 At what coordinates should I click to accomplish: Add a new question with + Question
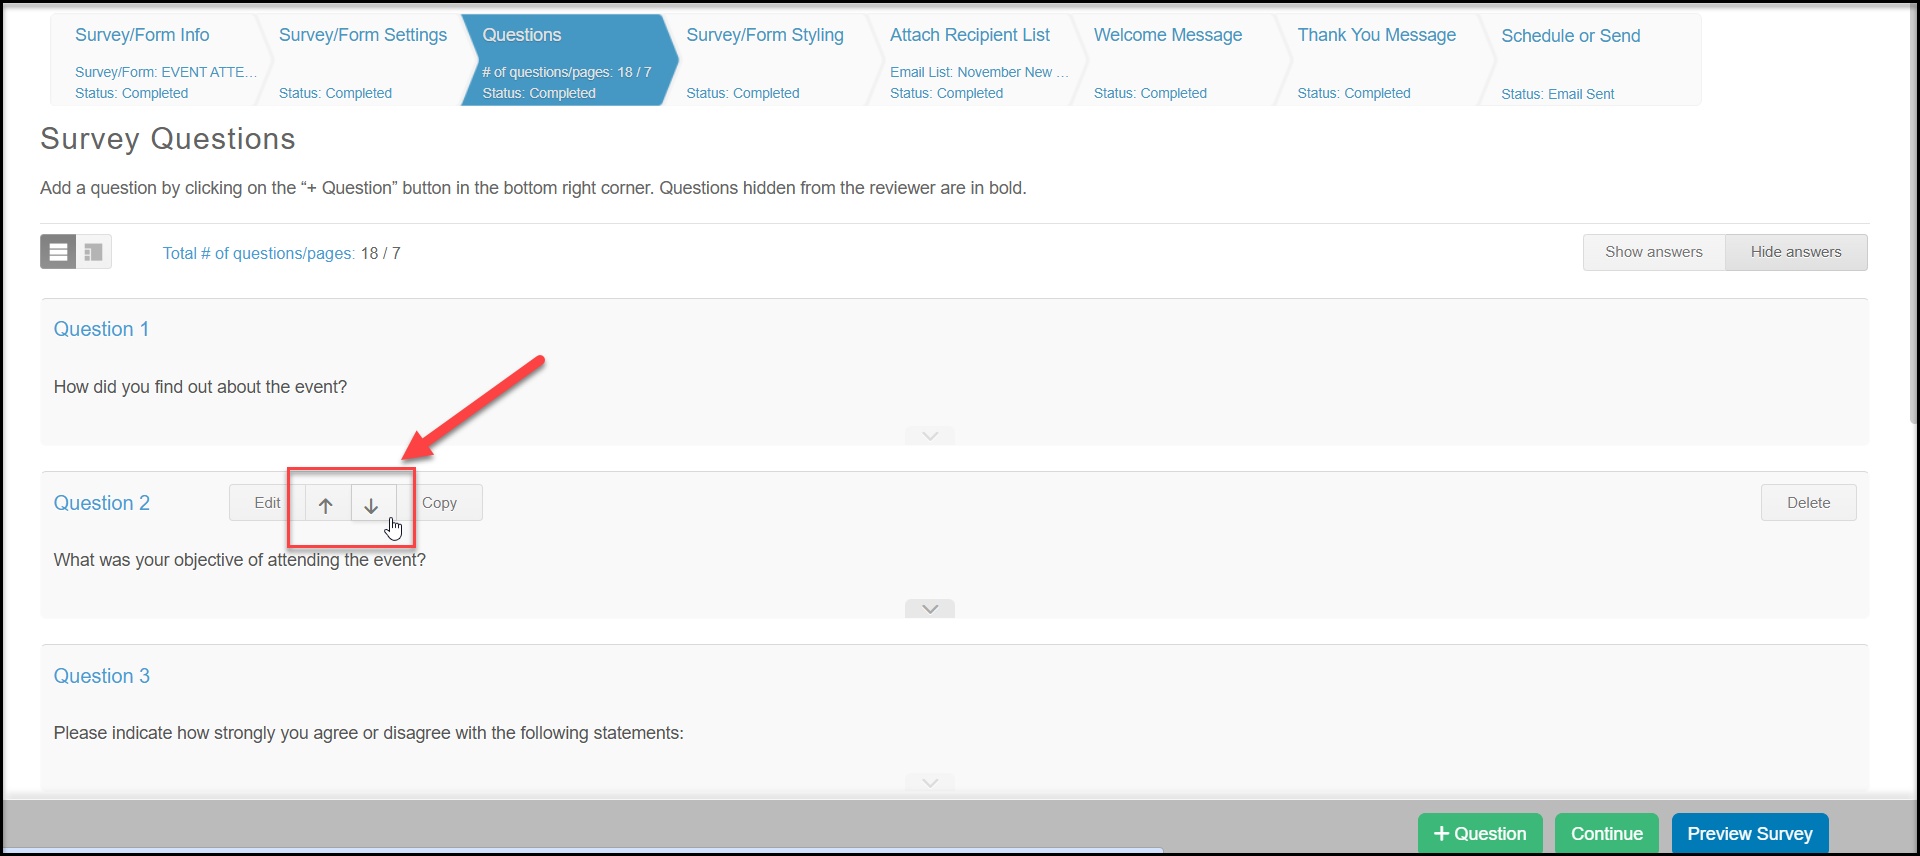pos(1480,833)
